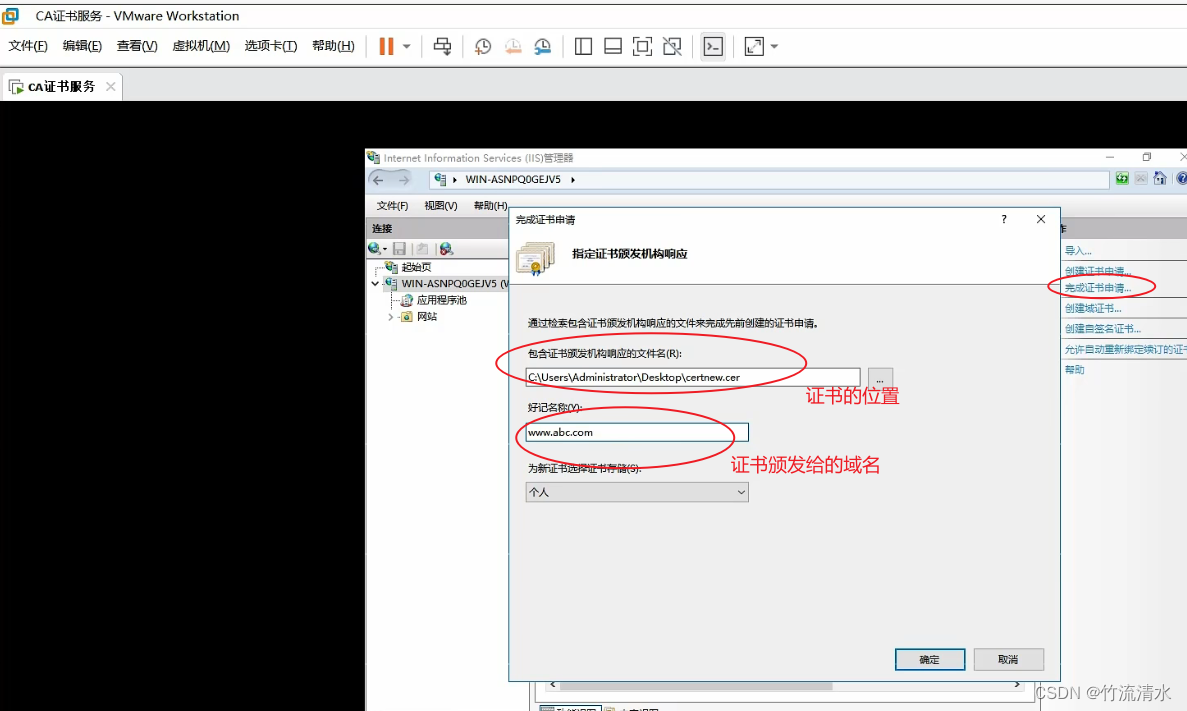
Task: Click the 帮助 link in actions pane
Action: (1074, 370)
